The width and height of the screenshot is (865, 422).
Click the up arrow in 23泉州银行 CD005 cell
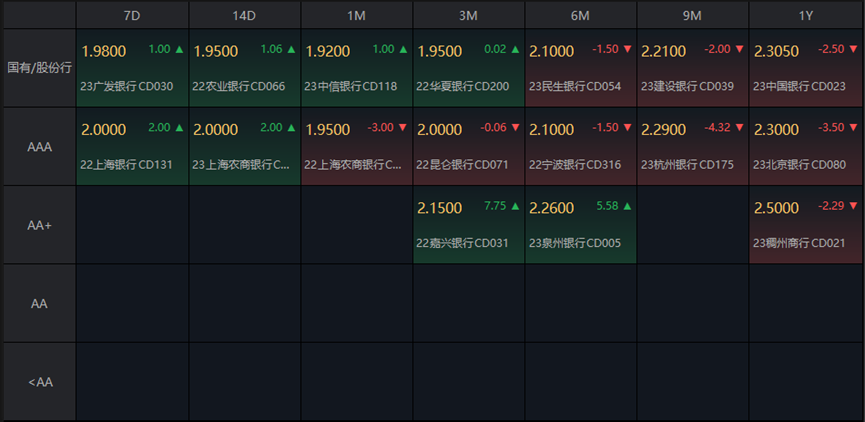[627, 206]
